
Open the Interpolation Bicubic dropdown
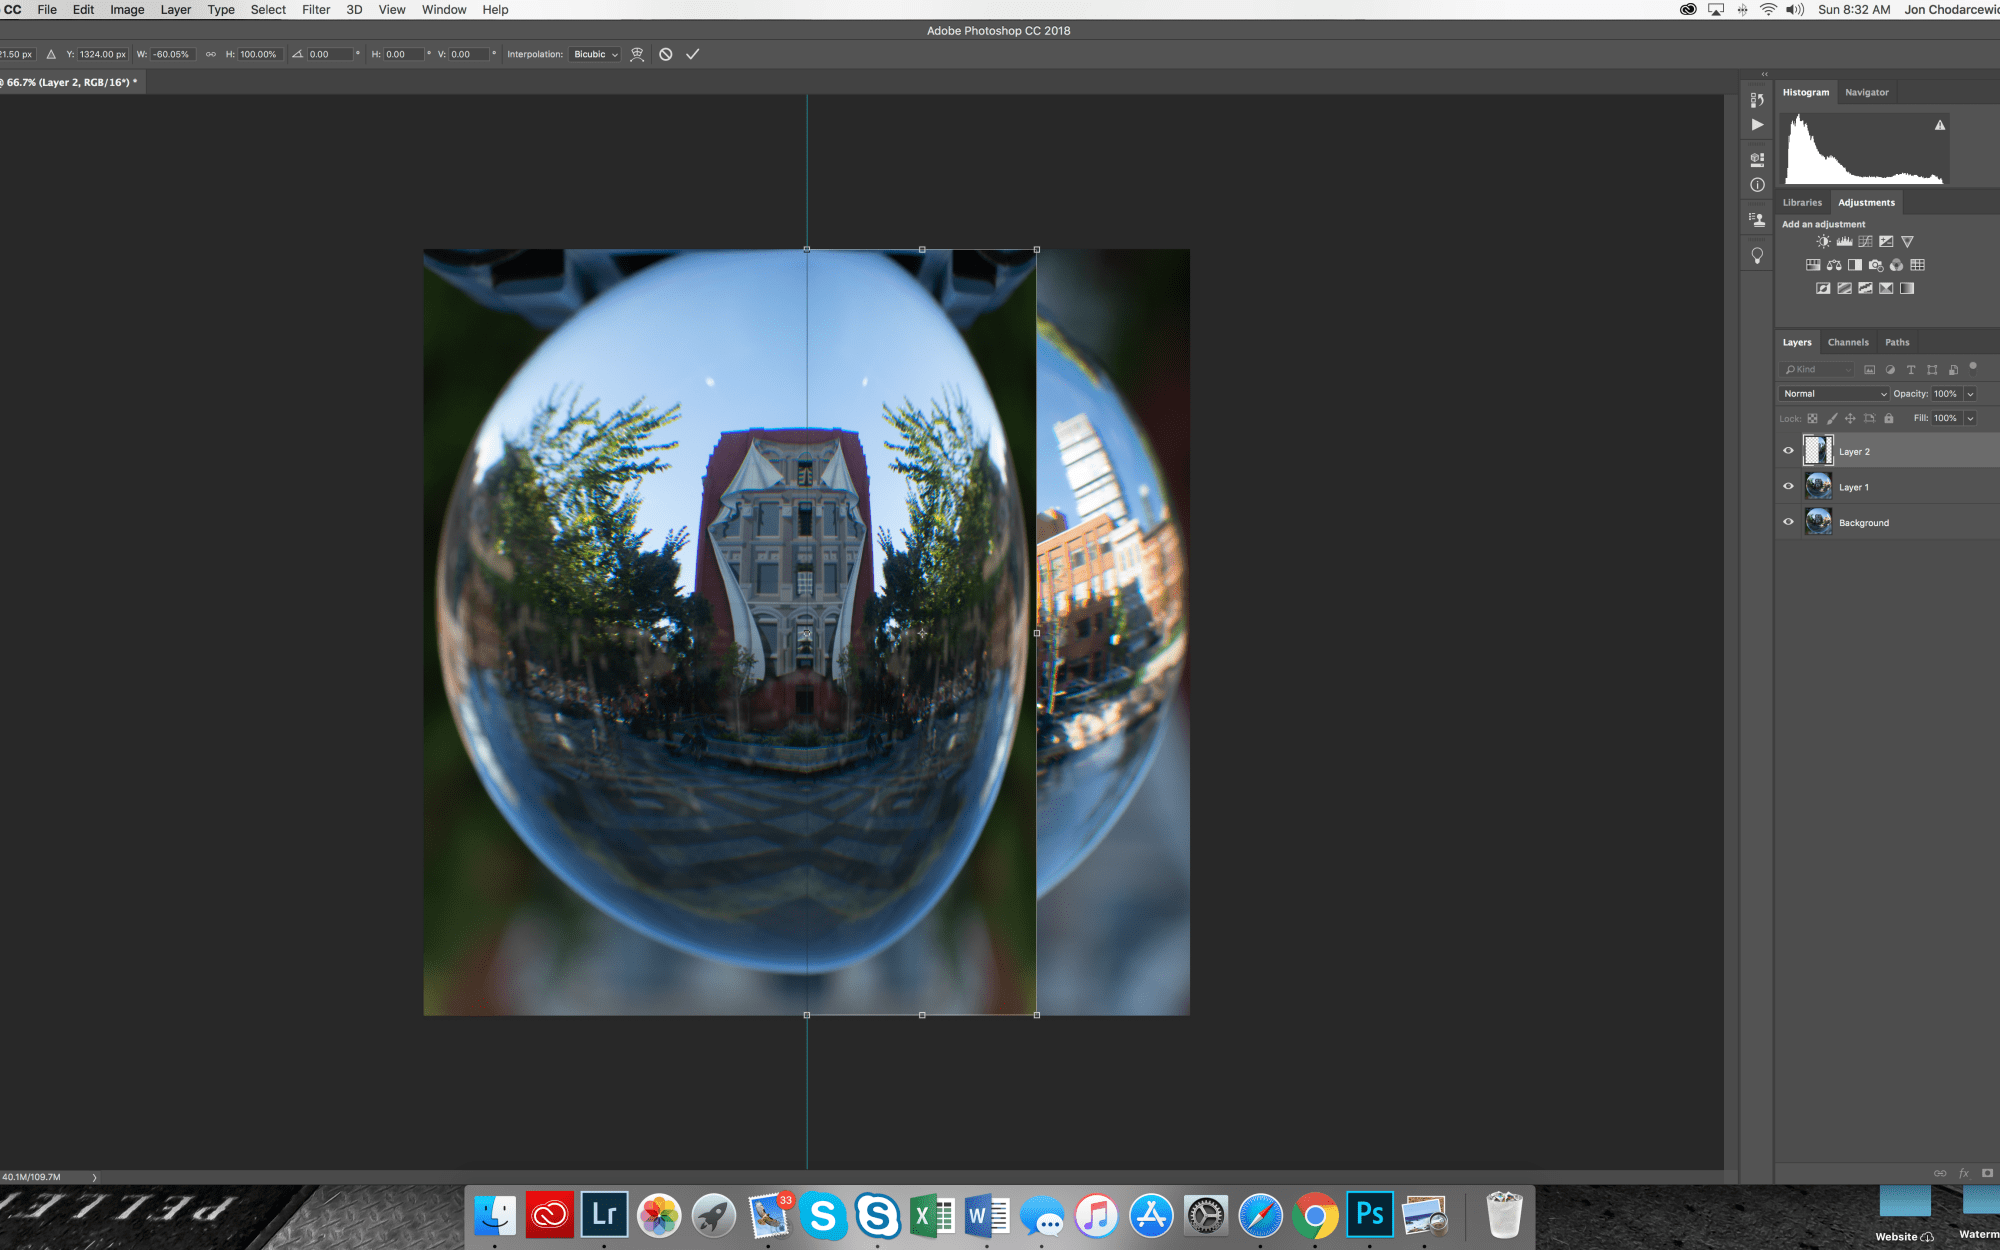point(596,54)
